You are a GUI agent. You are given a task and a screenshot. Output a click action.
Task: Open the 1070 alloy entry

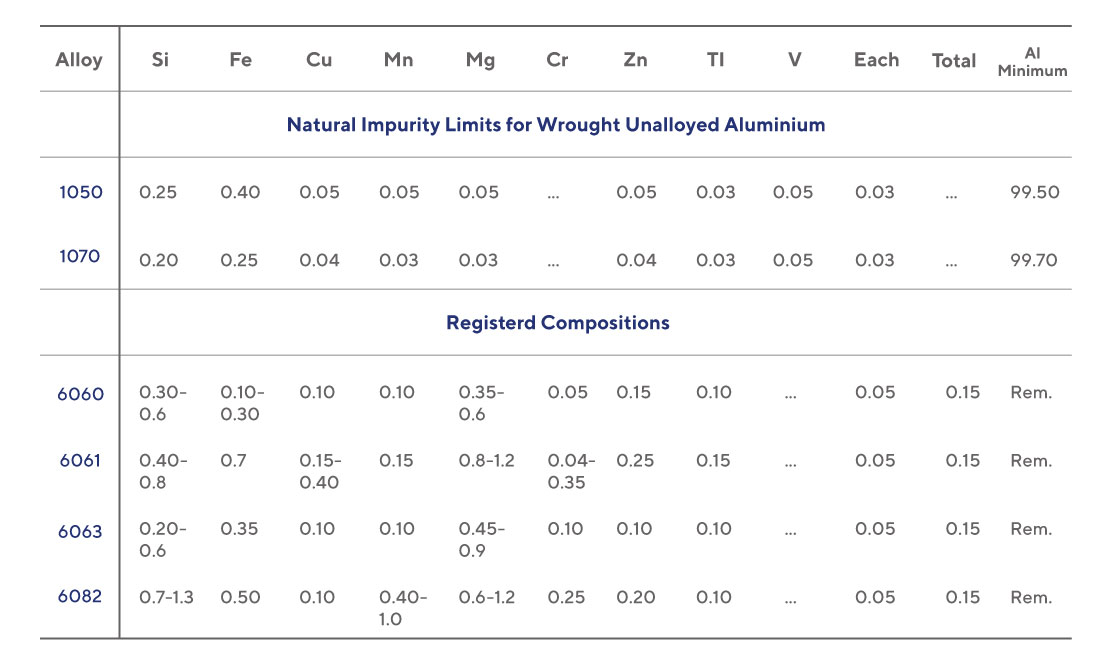point(80,256)
